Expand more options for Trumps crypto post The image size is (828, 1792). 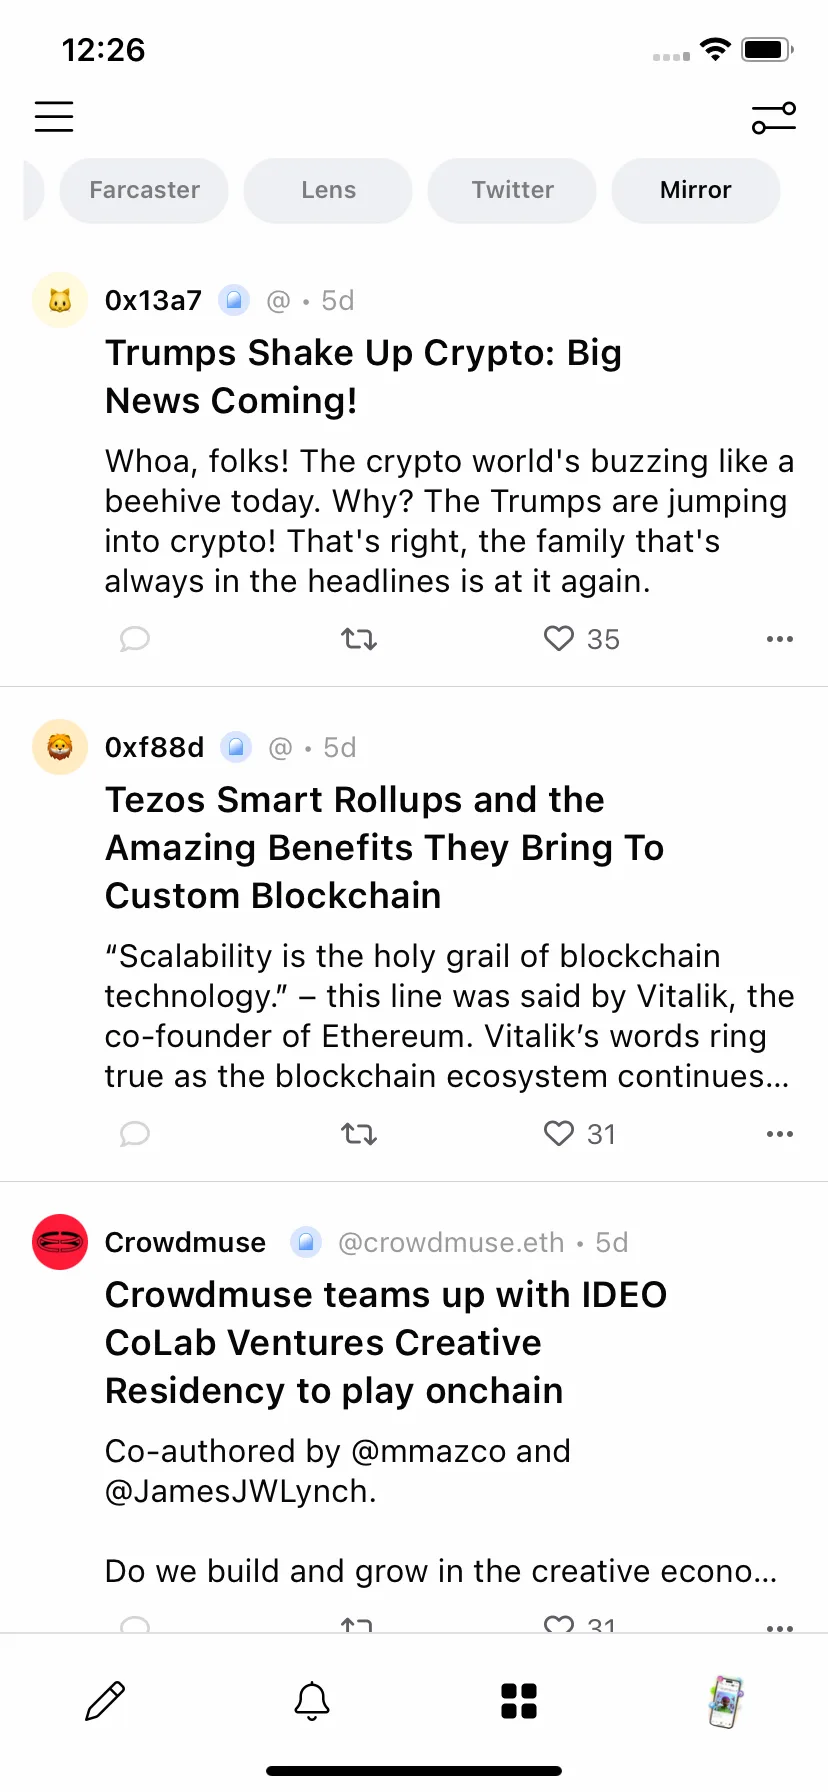(x=780, y=638)
